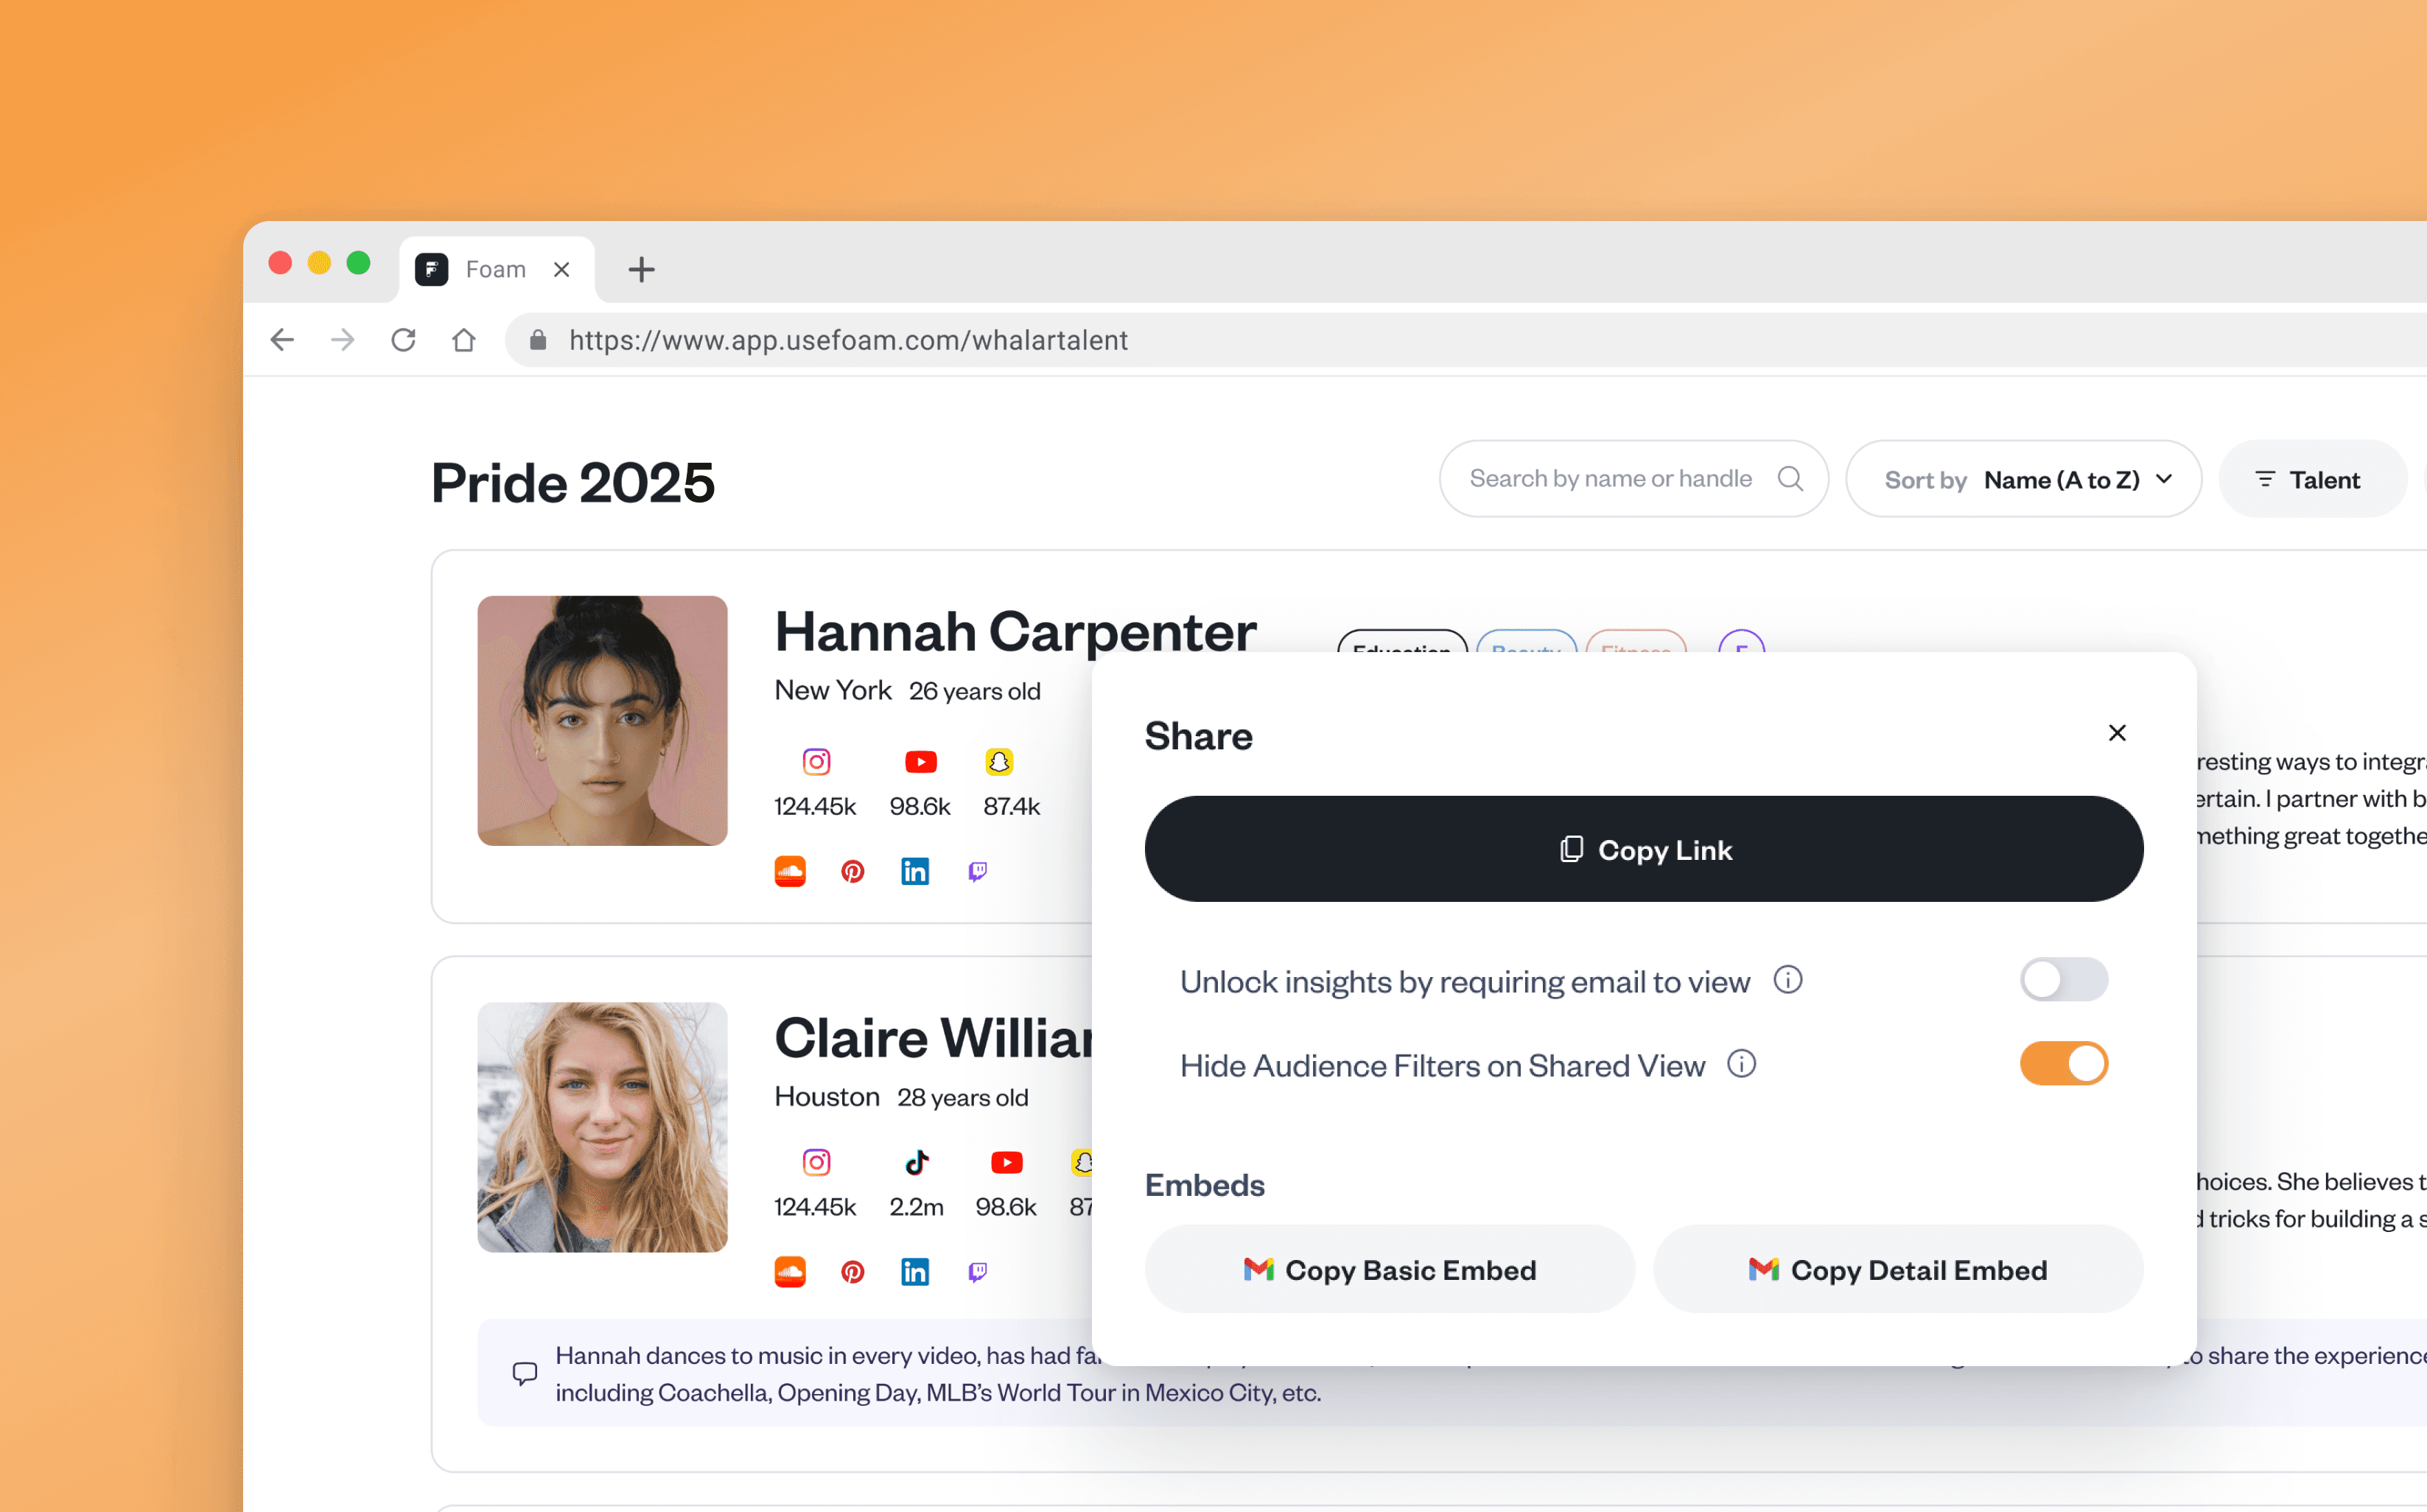
Task: Click Hannah's Snapchat icon
Action: 998,762
